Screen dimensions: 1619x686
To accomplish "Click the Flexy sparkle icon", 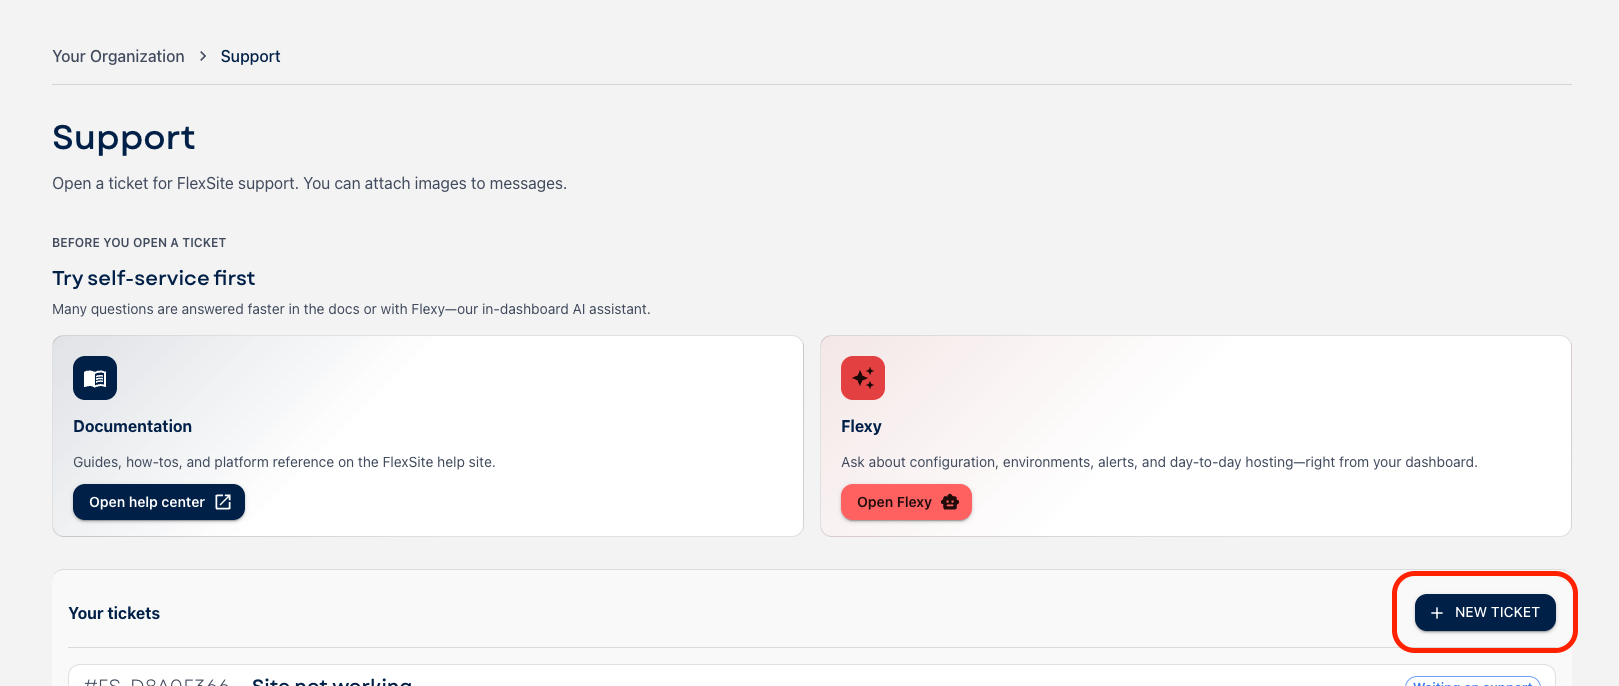I will tap(863, 378).
